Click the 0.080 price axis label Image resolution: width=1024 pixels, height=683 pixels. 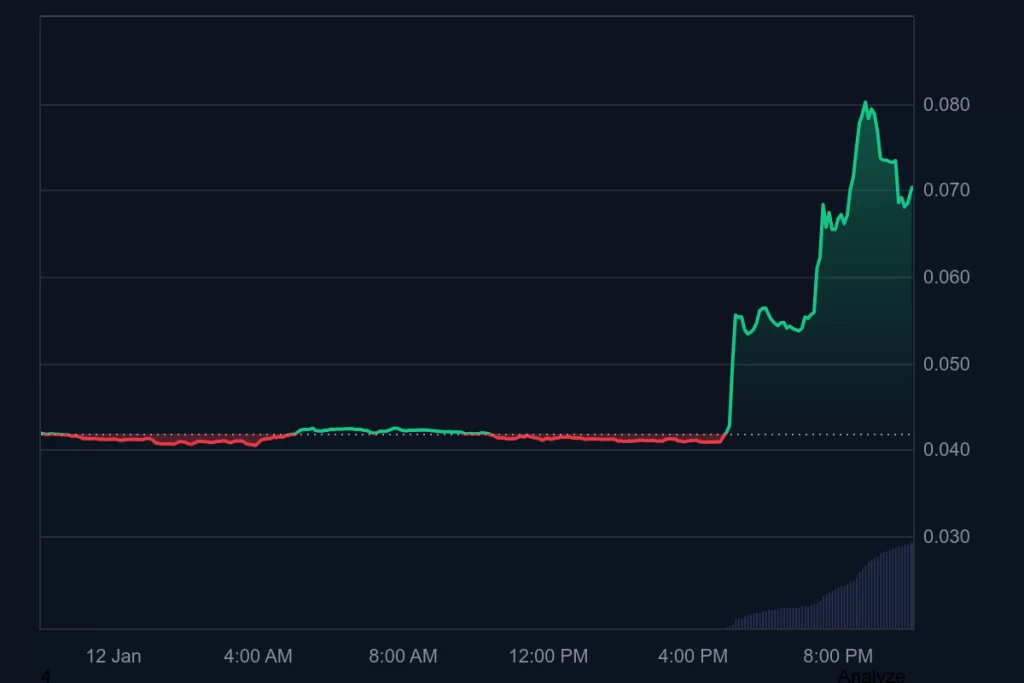tap(945, 104)
